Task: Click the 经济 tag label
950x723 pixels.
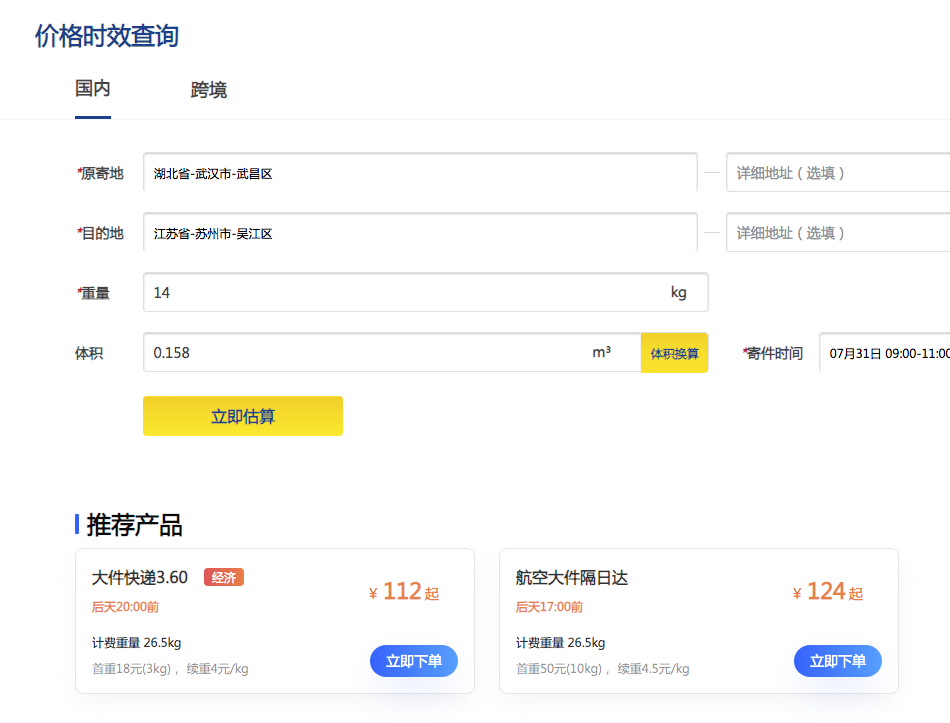Action: pos(223,577)
